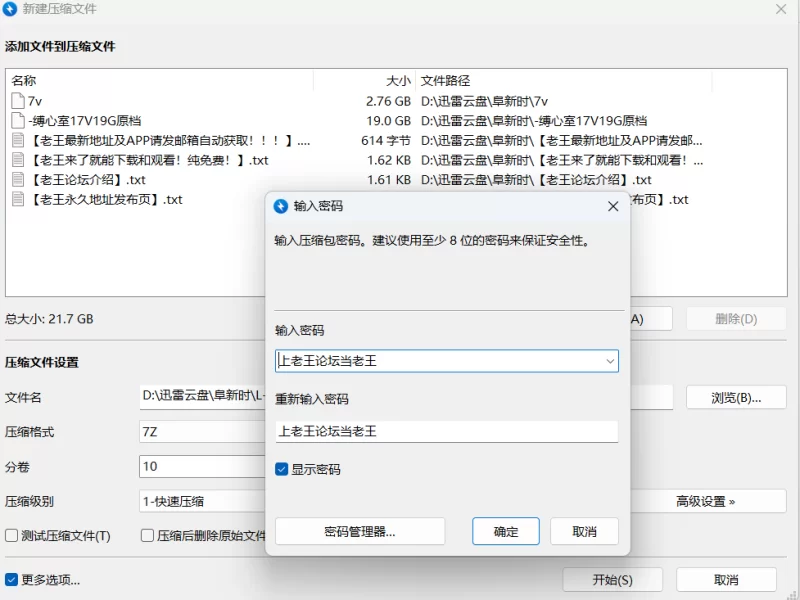Click the 614 字节 size value
Screen dimensions: 800x600
(x=386, y=140)
